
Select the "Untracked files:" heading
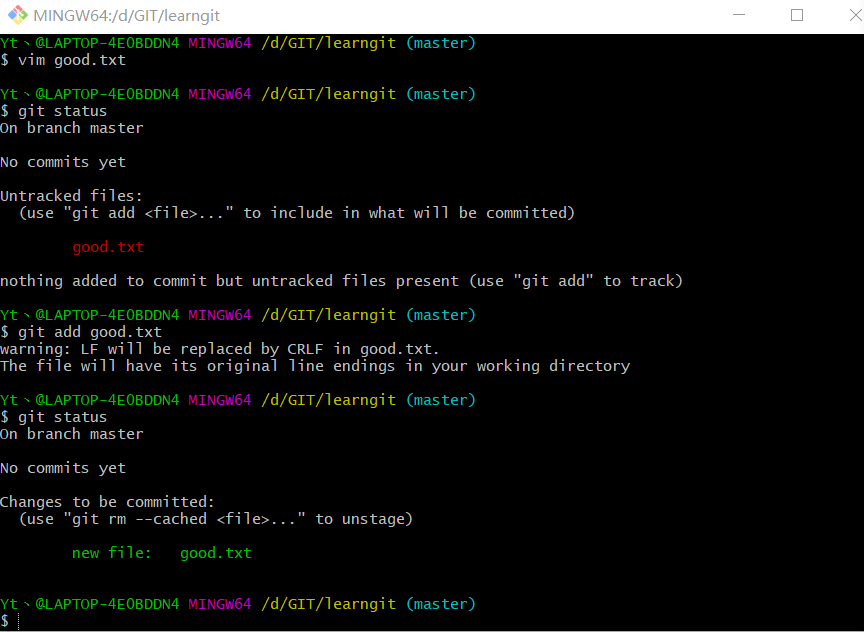72,196
